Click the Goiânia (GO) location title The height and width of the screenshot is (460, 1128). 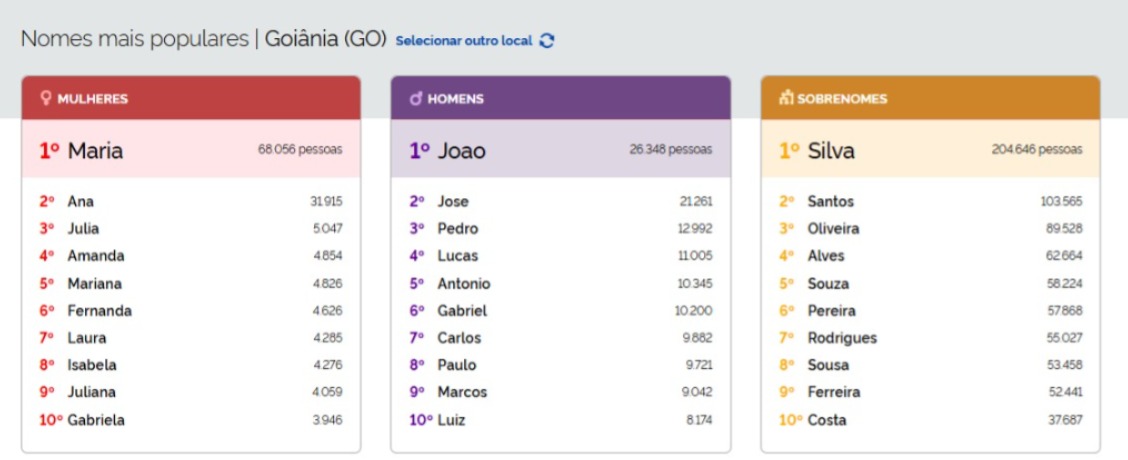(x=325, y=40)
